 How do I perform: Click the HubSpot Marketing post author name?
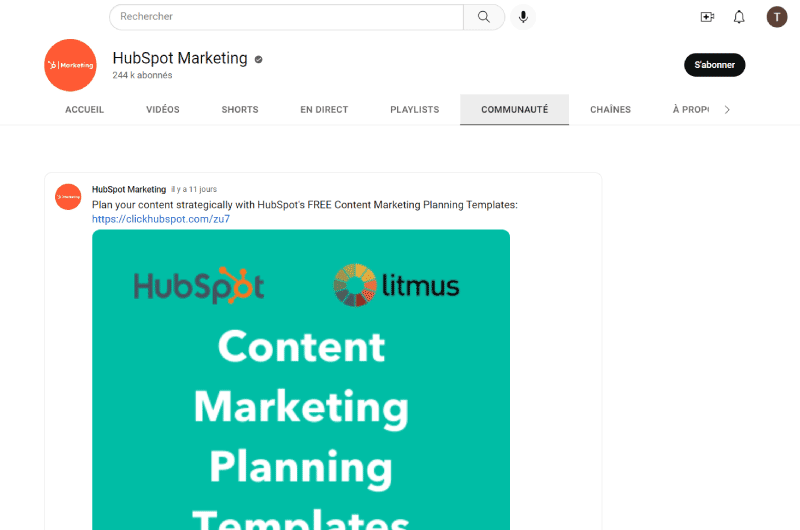129,189
